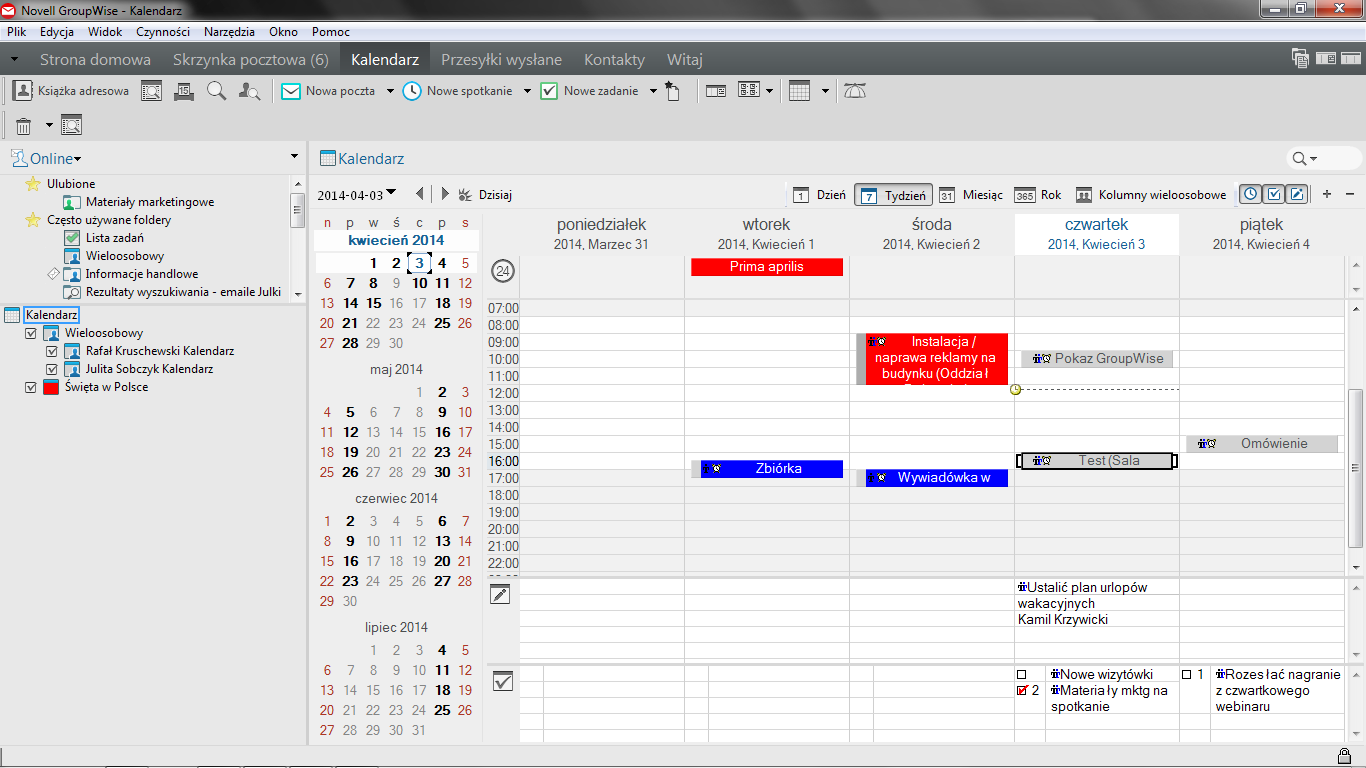Open the Książka adresowa address book

(71, 91)
